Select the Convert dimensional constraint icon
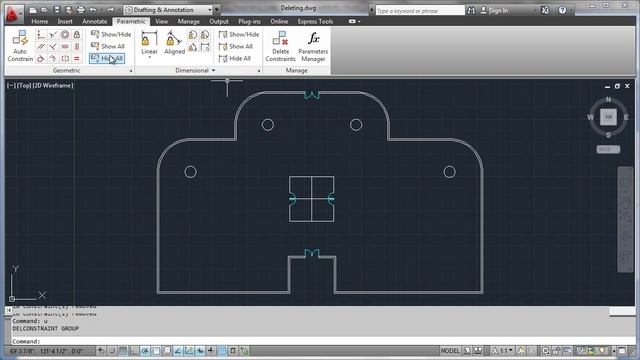The width and height of the screenshot is (640, 360). click(x=204, y=47)
